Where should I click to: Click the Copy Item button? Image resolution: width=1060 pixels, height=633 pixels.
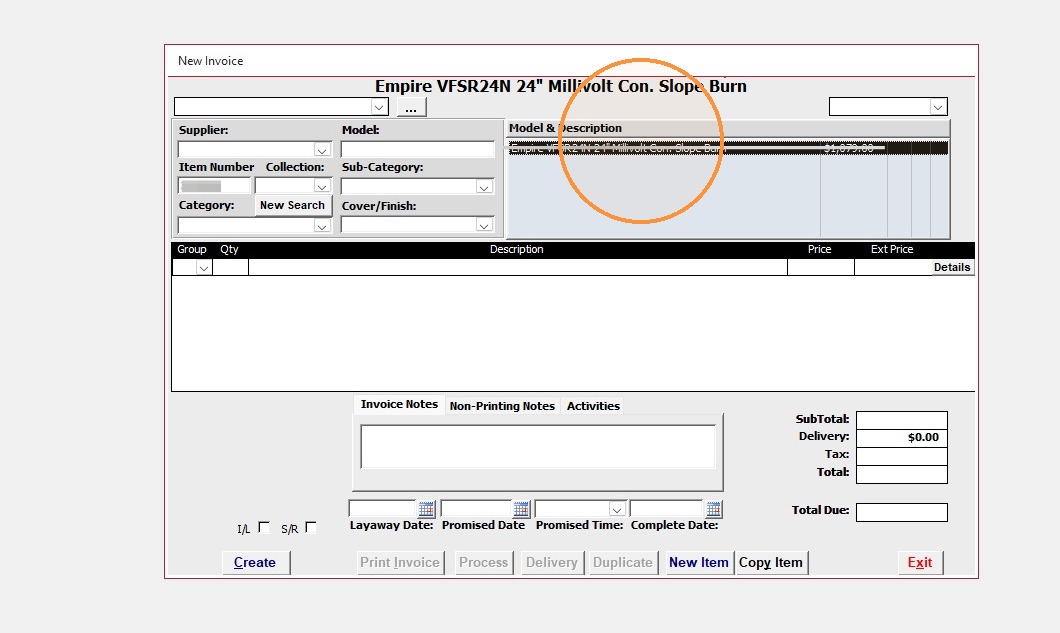(771, 563)
